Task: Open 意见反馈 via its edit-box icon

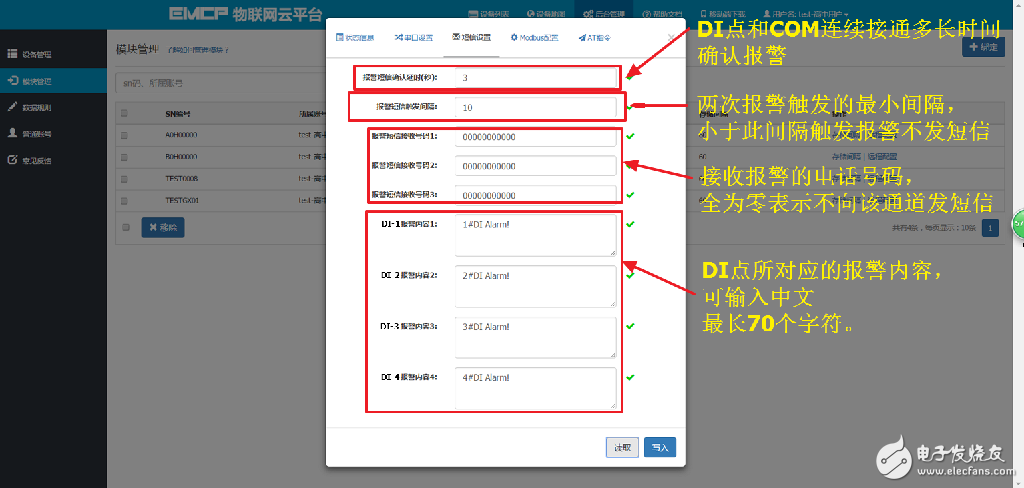Action: point(12,159)
